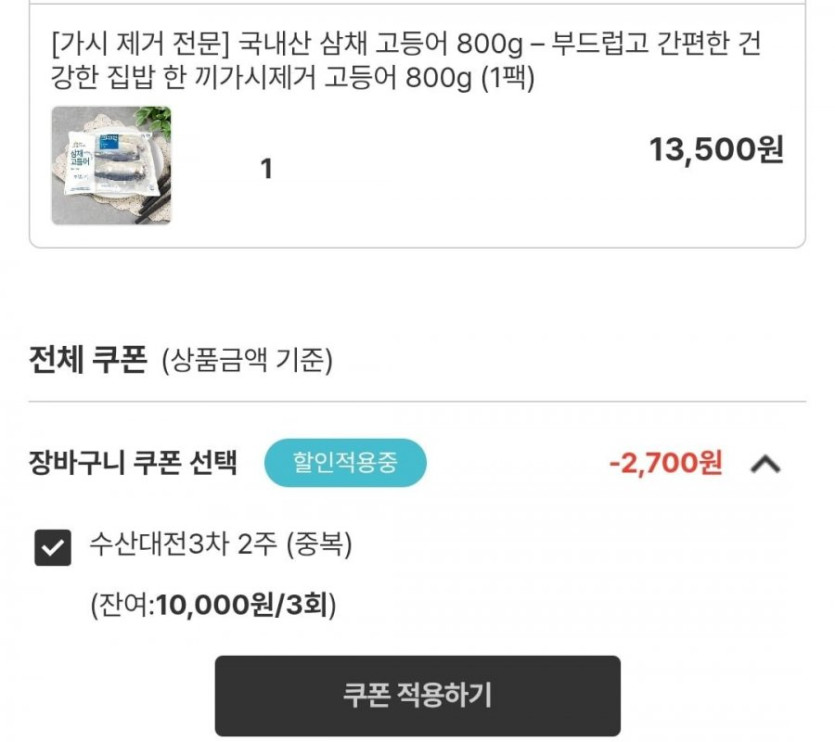Collapse the coupon list with the up chevron
The image size is (835, 742).
coord(765,463)
